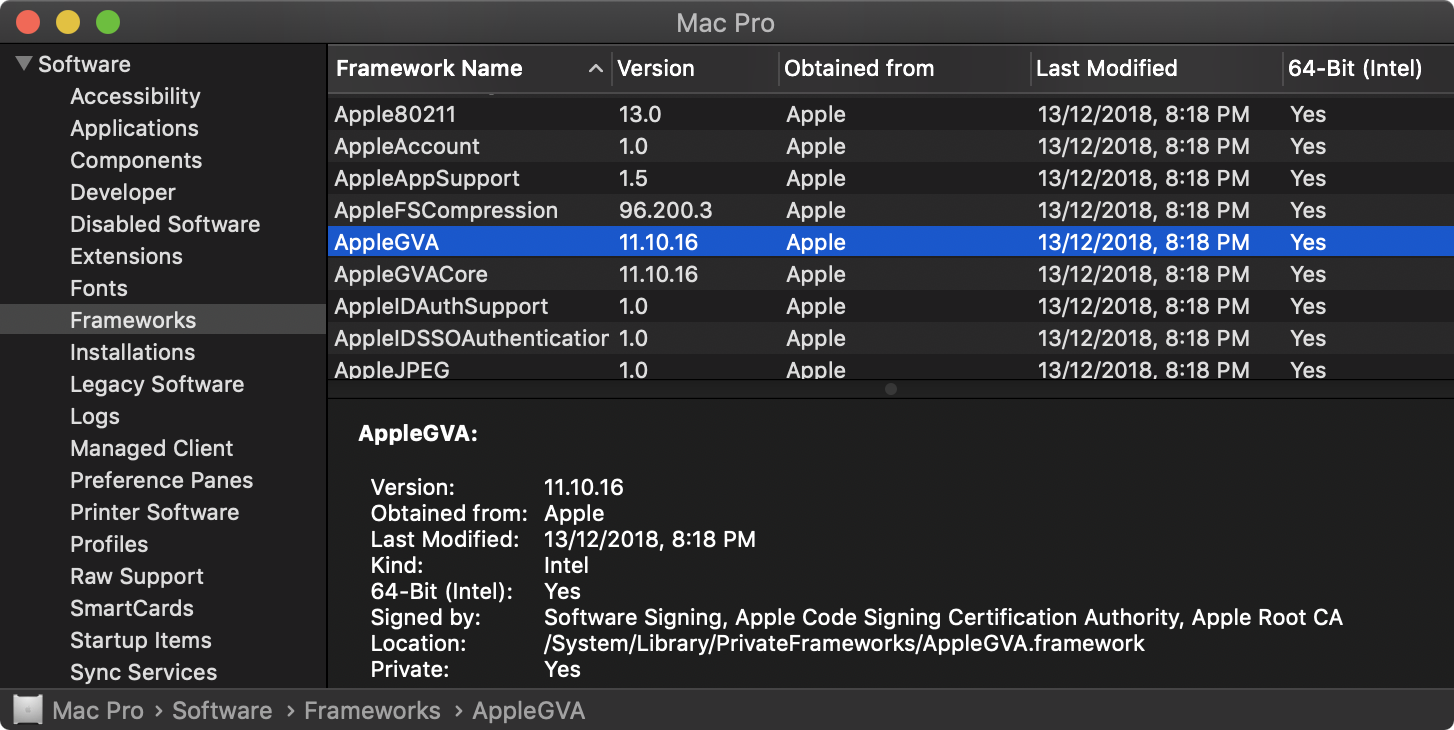Select Startup Items in the sidebar

(141, 640)
